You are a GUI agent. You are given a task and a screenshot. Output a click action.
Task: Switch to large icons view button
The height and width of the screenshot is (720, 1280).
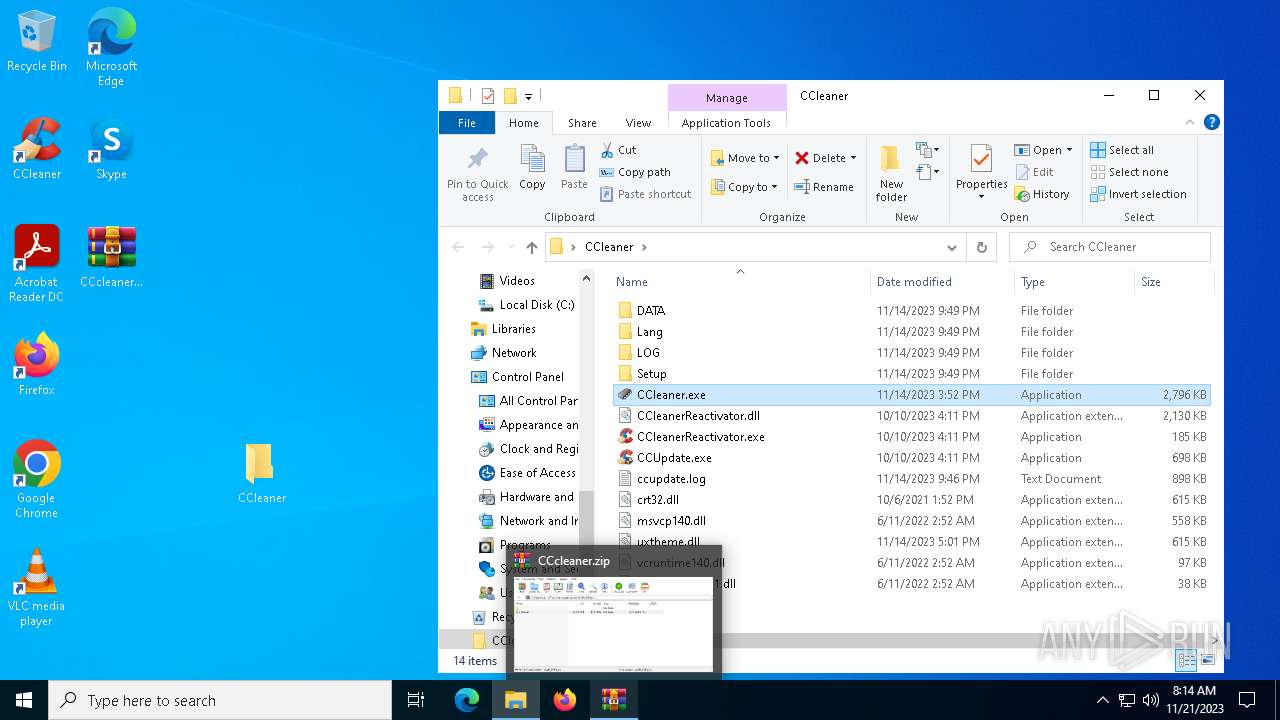coord(1208,660)
